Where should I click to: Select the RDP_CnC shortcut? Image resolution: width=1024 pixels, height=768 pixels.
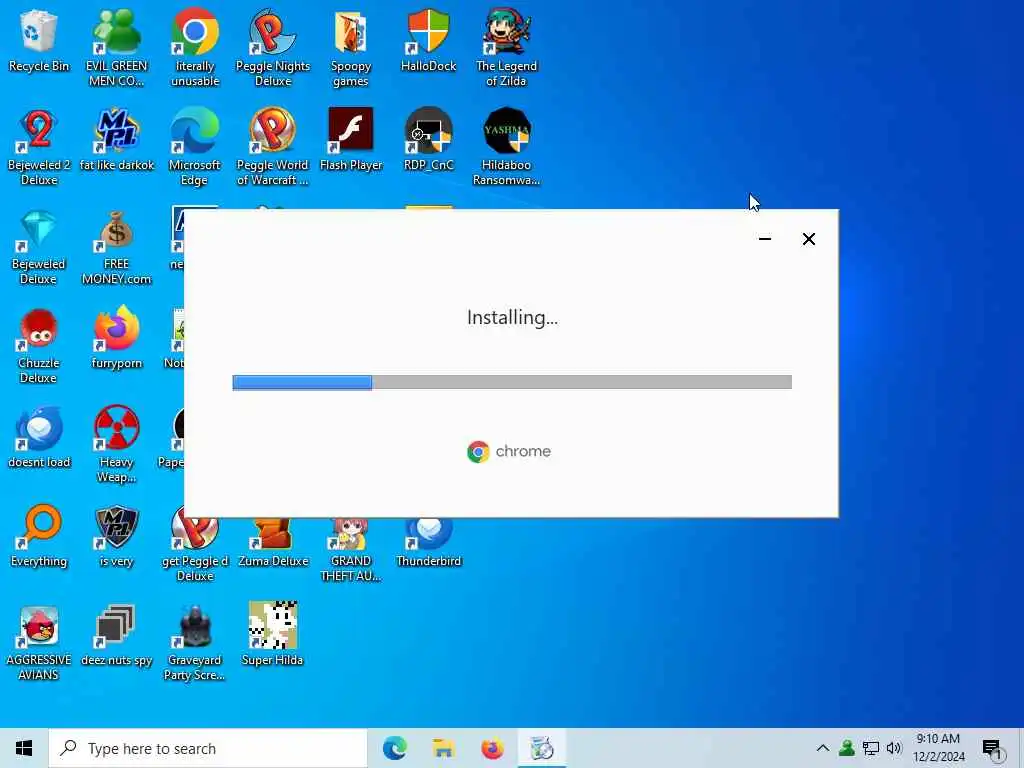[x=428, y=140]
